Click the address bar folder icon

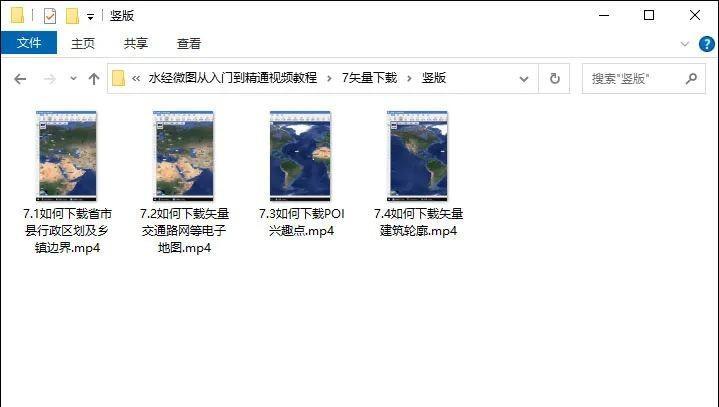pos(118,78)
